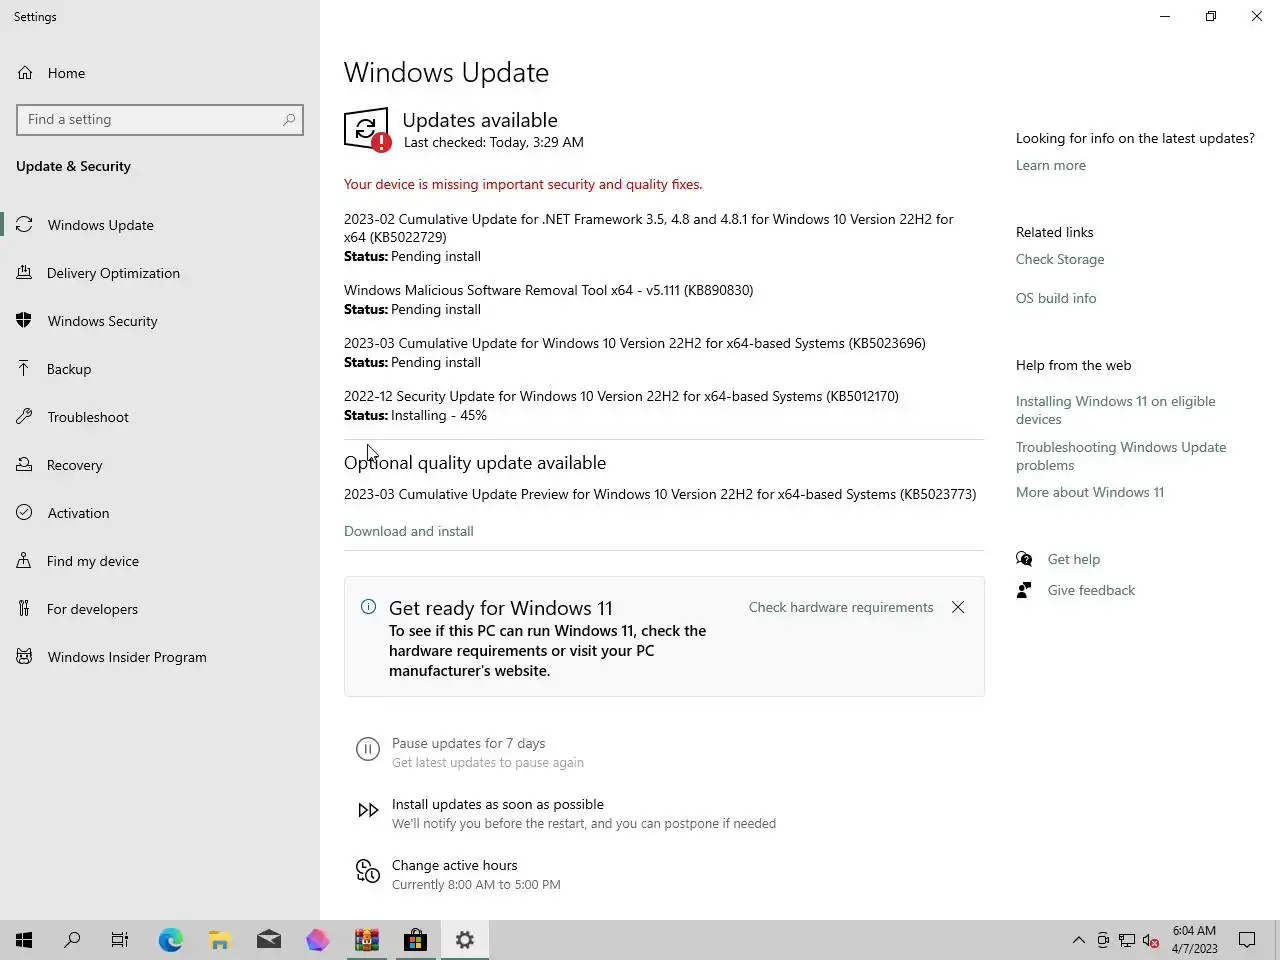Viewport: 1280px width, 960px height.
Task: Click the taskbar clock showing 6:04 AM
Action: point(1194,940)
